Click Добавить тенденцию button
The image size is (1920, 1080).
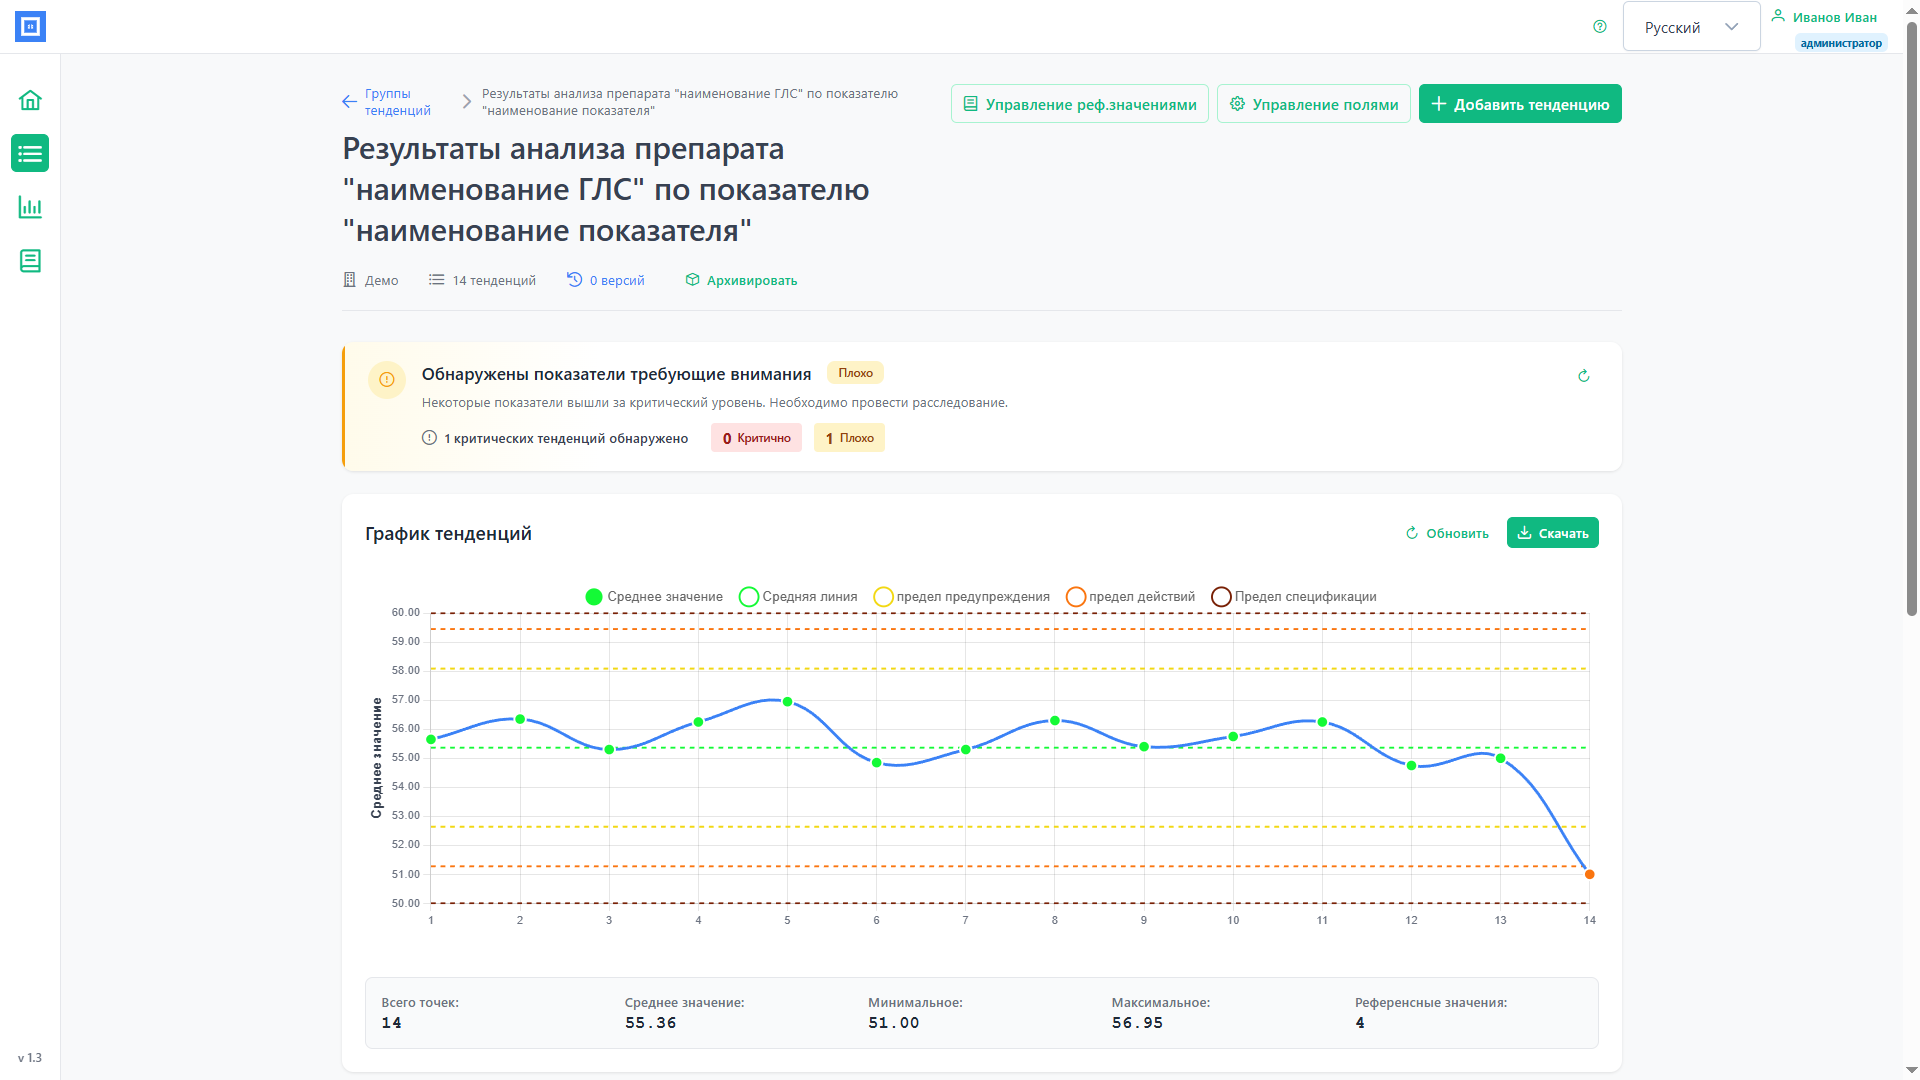[x=1520, y=104]
